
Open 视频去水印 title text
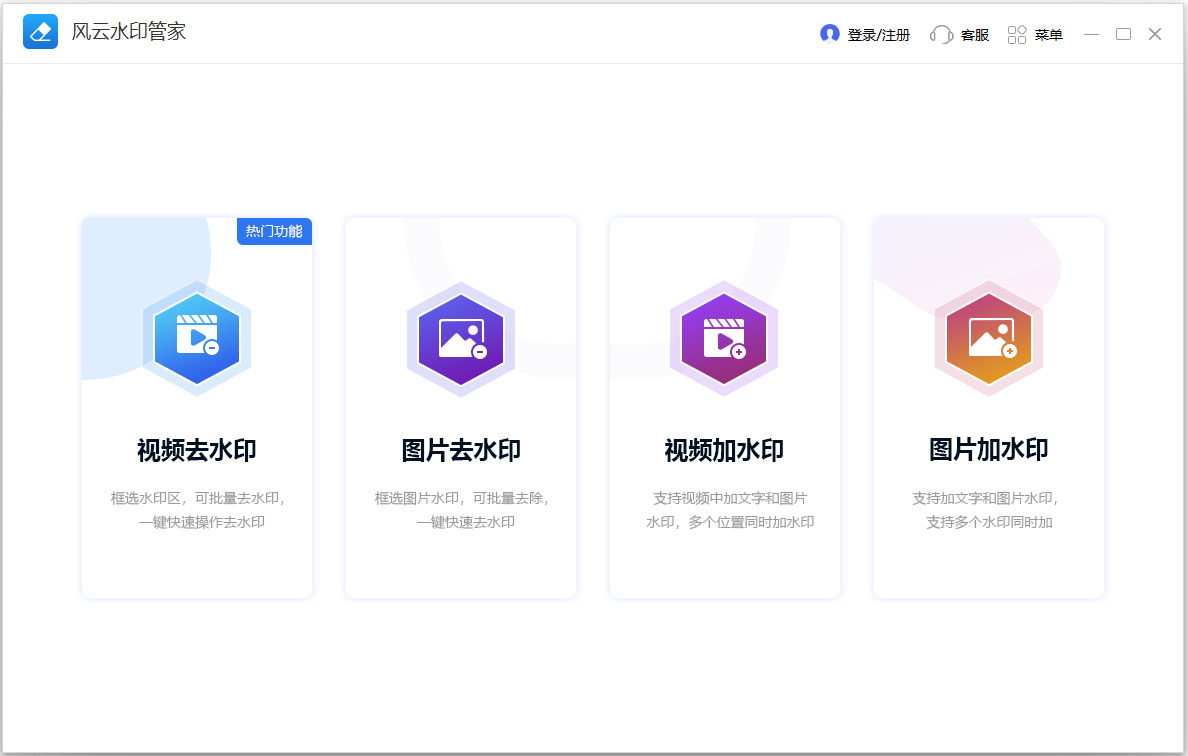pyautogui.click(x=197, y=450)
